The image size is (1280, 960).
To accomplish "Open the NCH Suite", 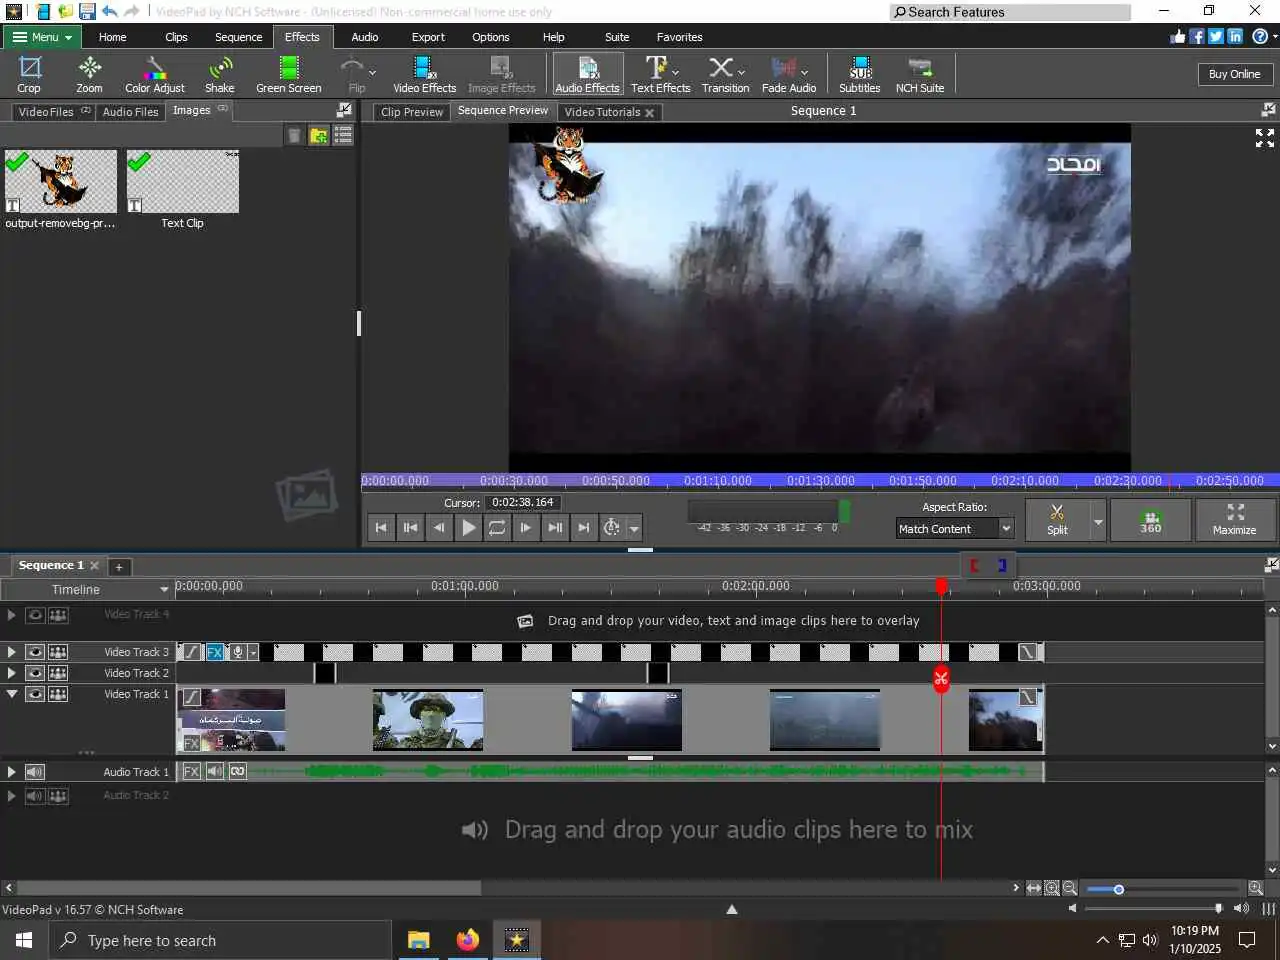I will coord(920,75).
